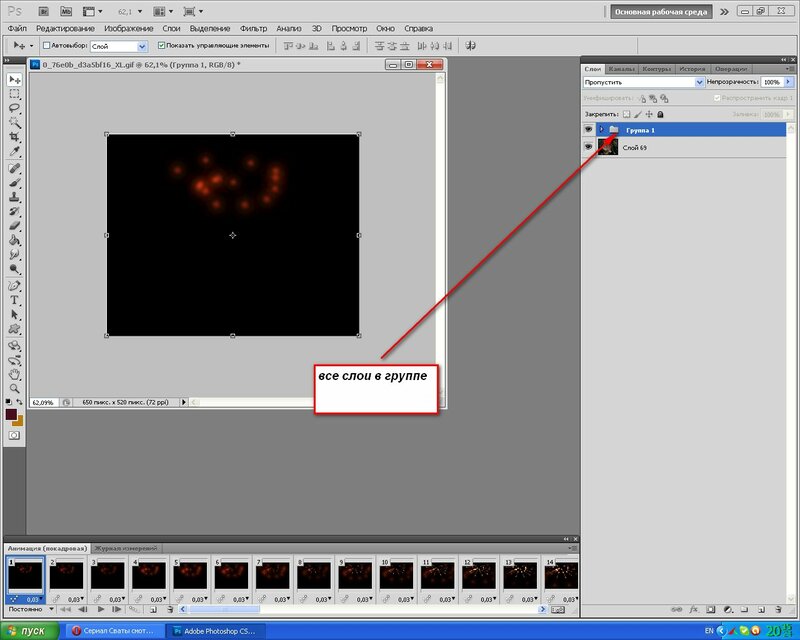This screenshot has width=800, height=640.
Task: Open the opacity slider arrow
Action: pyautogui.click(x=788, y=82)
